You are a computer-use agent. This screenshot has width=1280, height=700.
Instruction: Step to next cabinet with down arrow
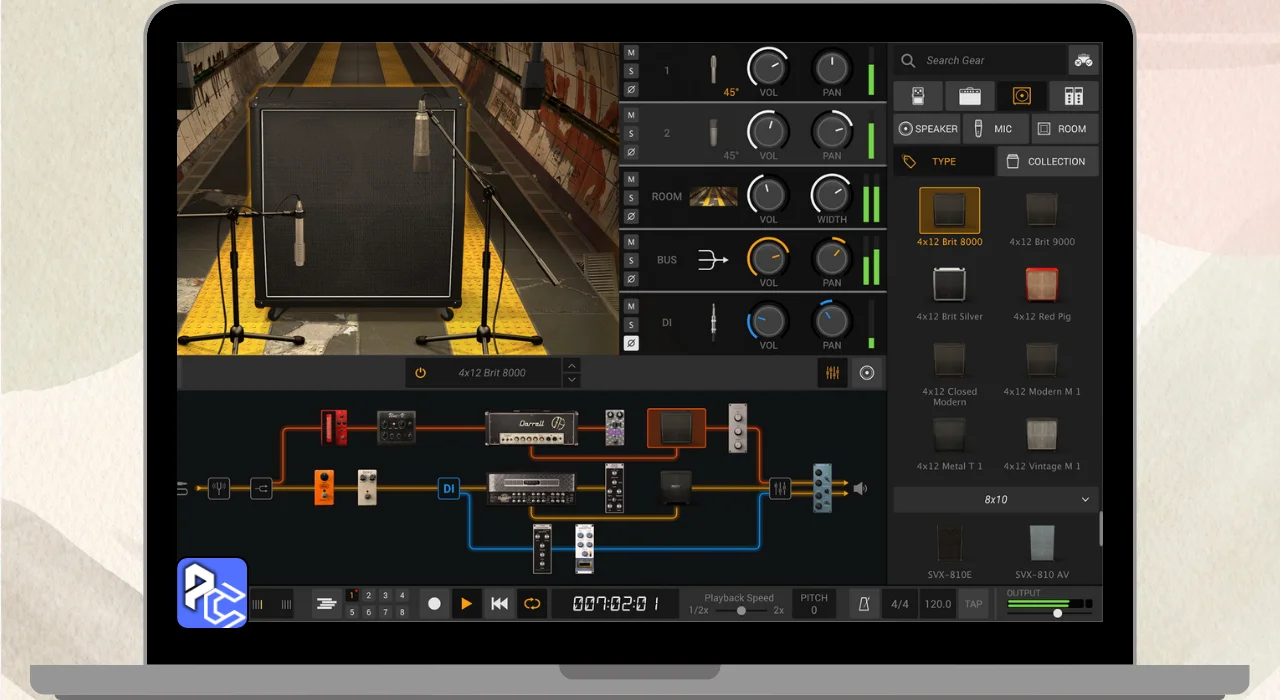571,381
